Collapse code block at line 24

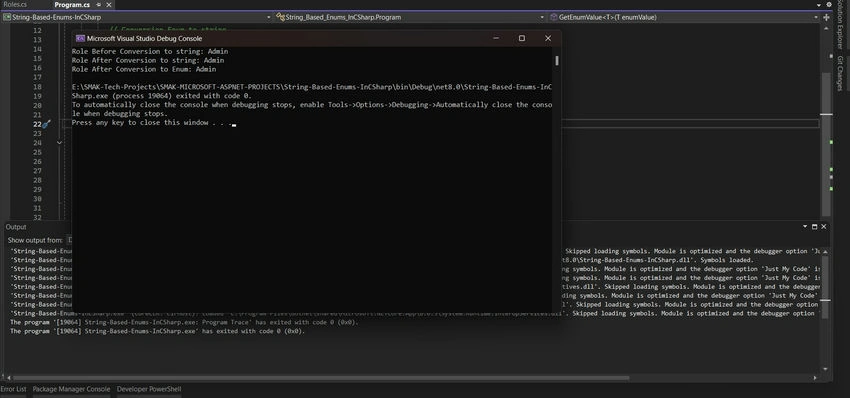59,143
